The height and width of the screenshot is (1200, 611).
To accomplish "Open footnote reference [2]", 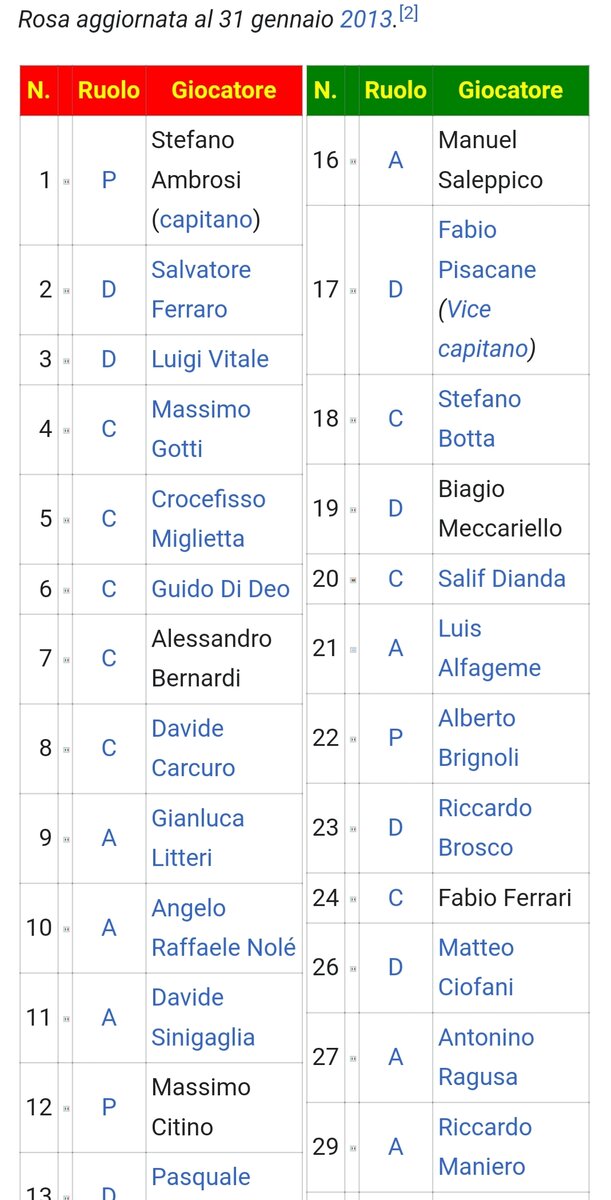I will (x=408, y=14).
